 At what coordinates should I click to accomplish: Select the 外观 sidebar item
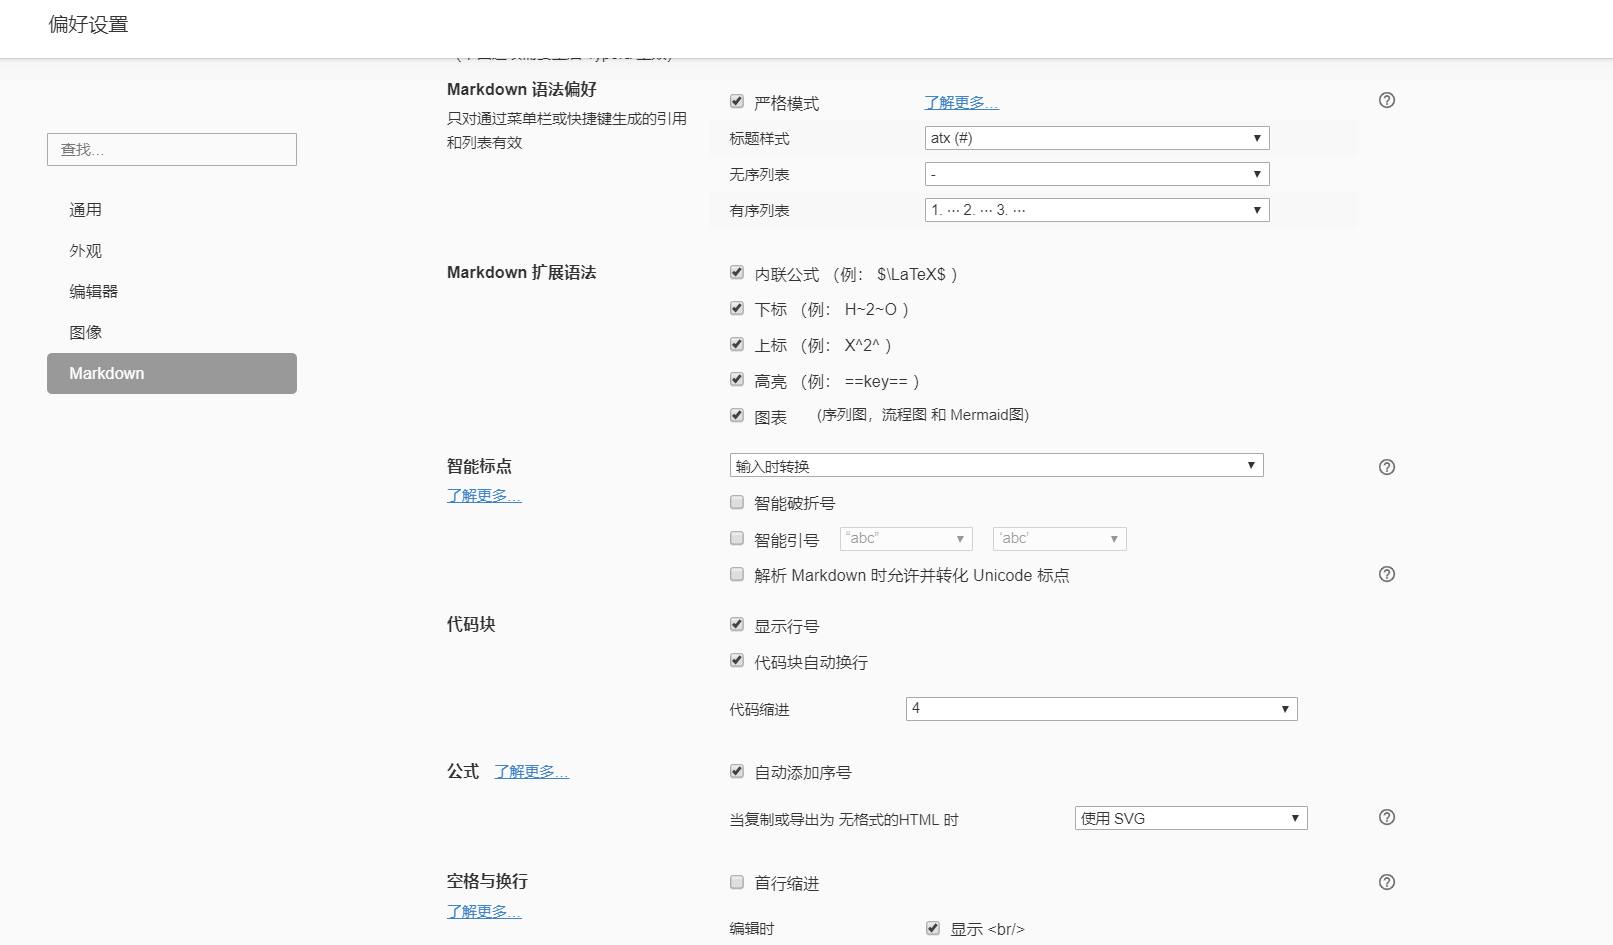[86, 251]
